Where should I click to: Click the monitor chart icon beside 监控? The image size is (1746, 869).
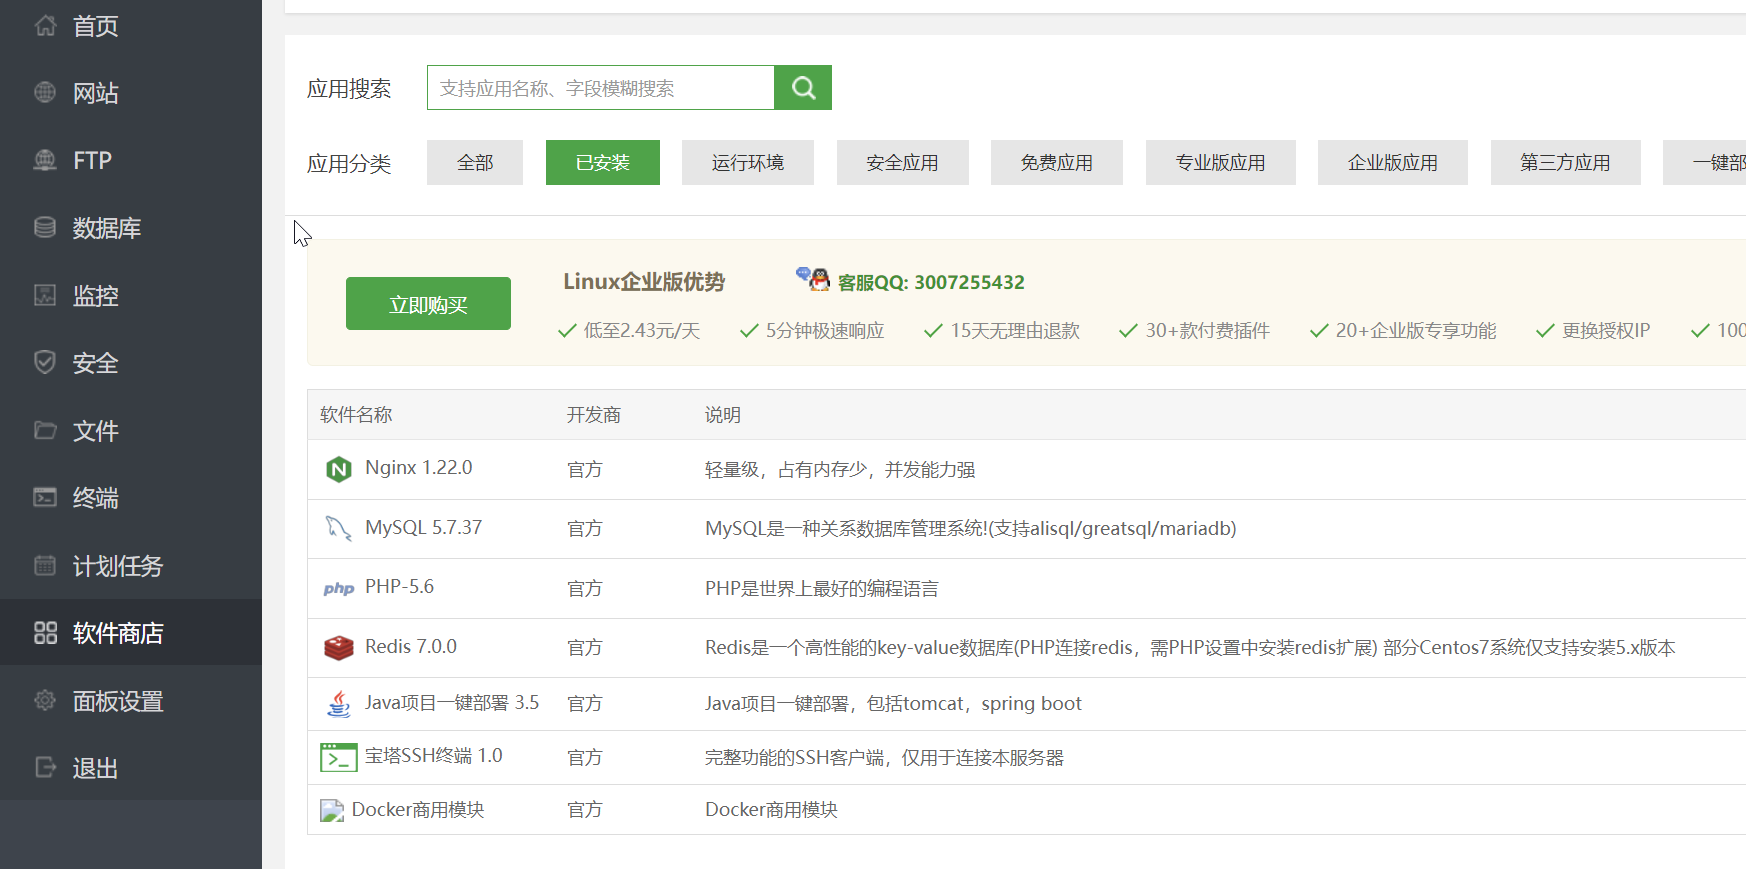point(45,295)
